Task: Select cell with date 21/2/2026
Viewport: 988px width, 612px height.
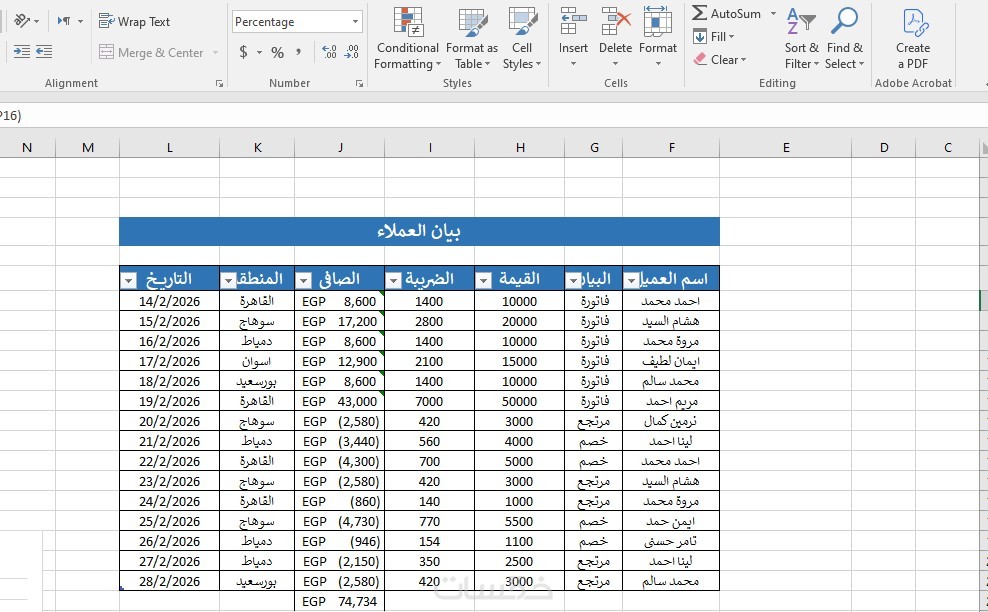Action: pyautogui.click(x=169, y=441)
